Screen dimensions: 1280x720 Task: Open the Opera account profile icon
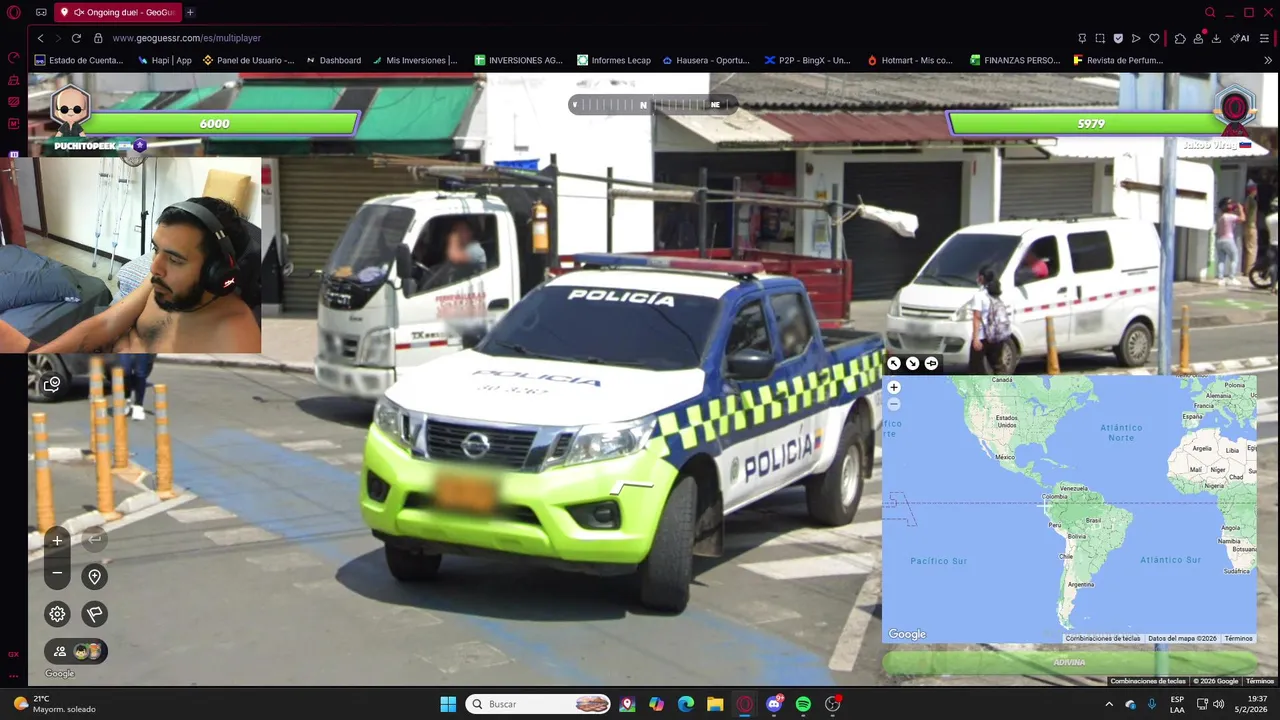[x=1198, y=38]
